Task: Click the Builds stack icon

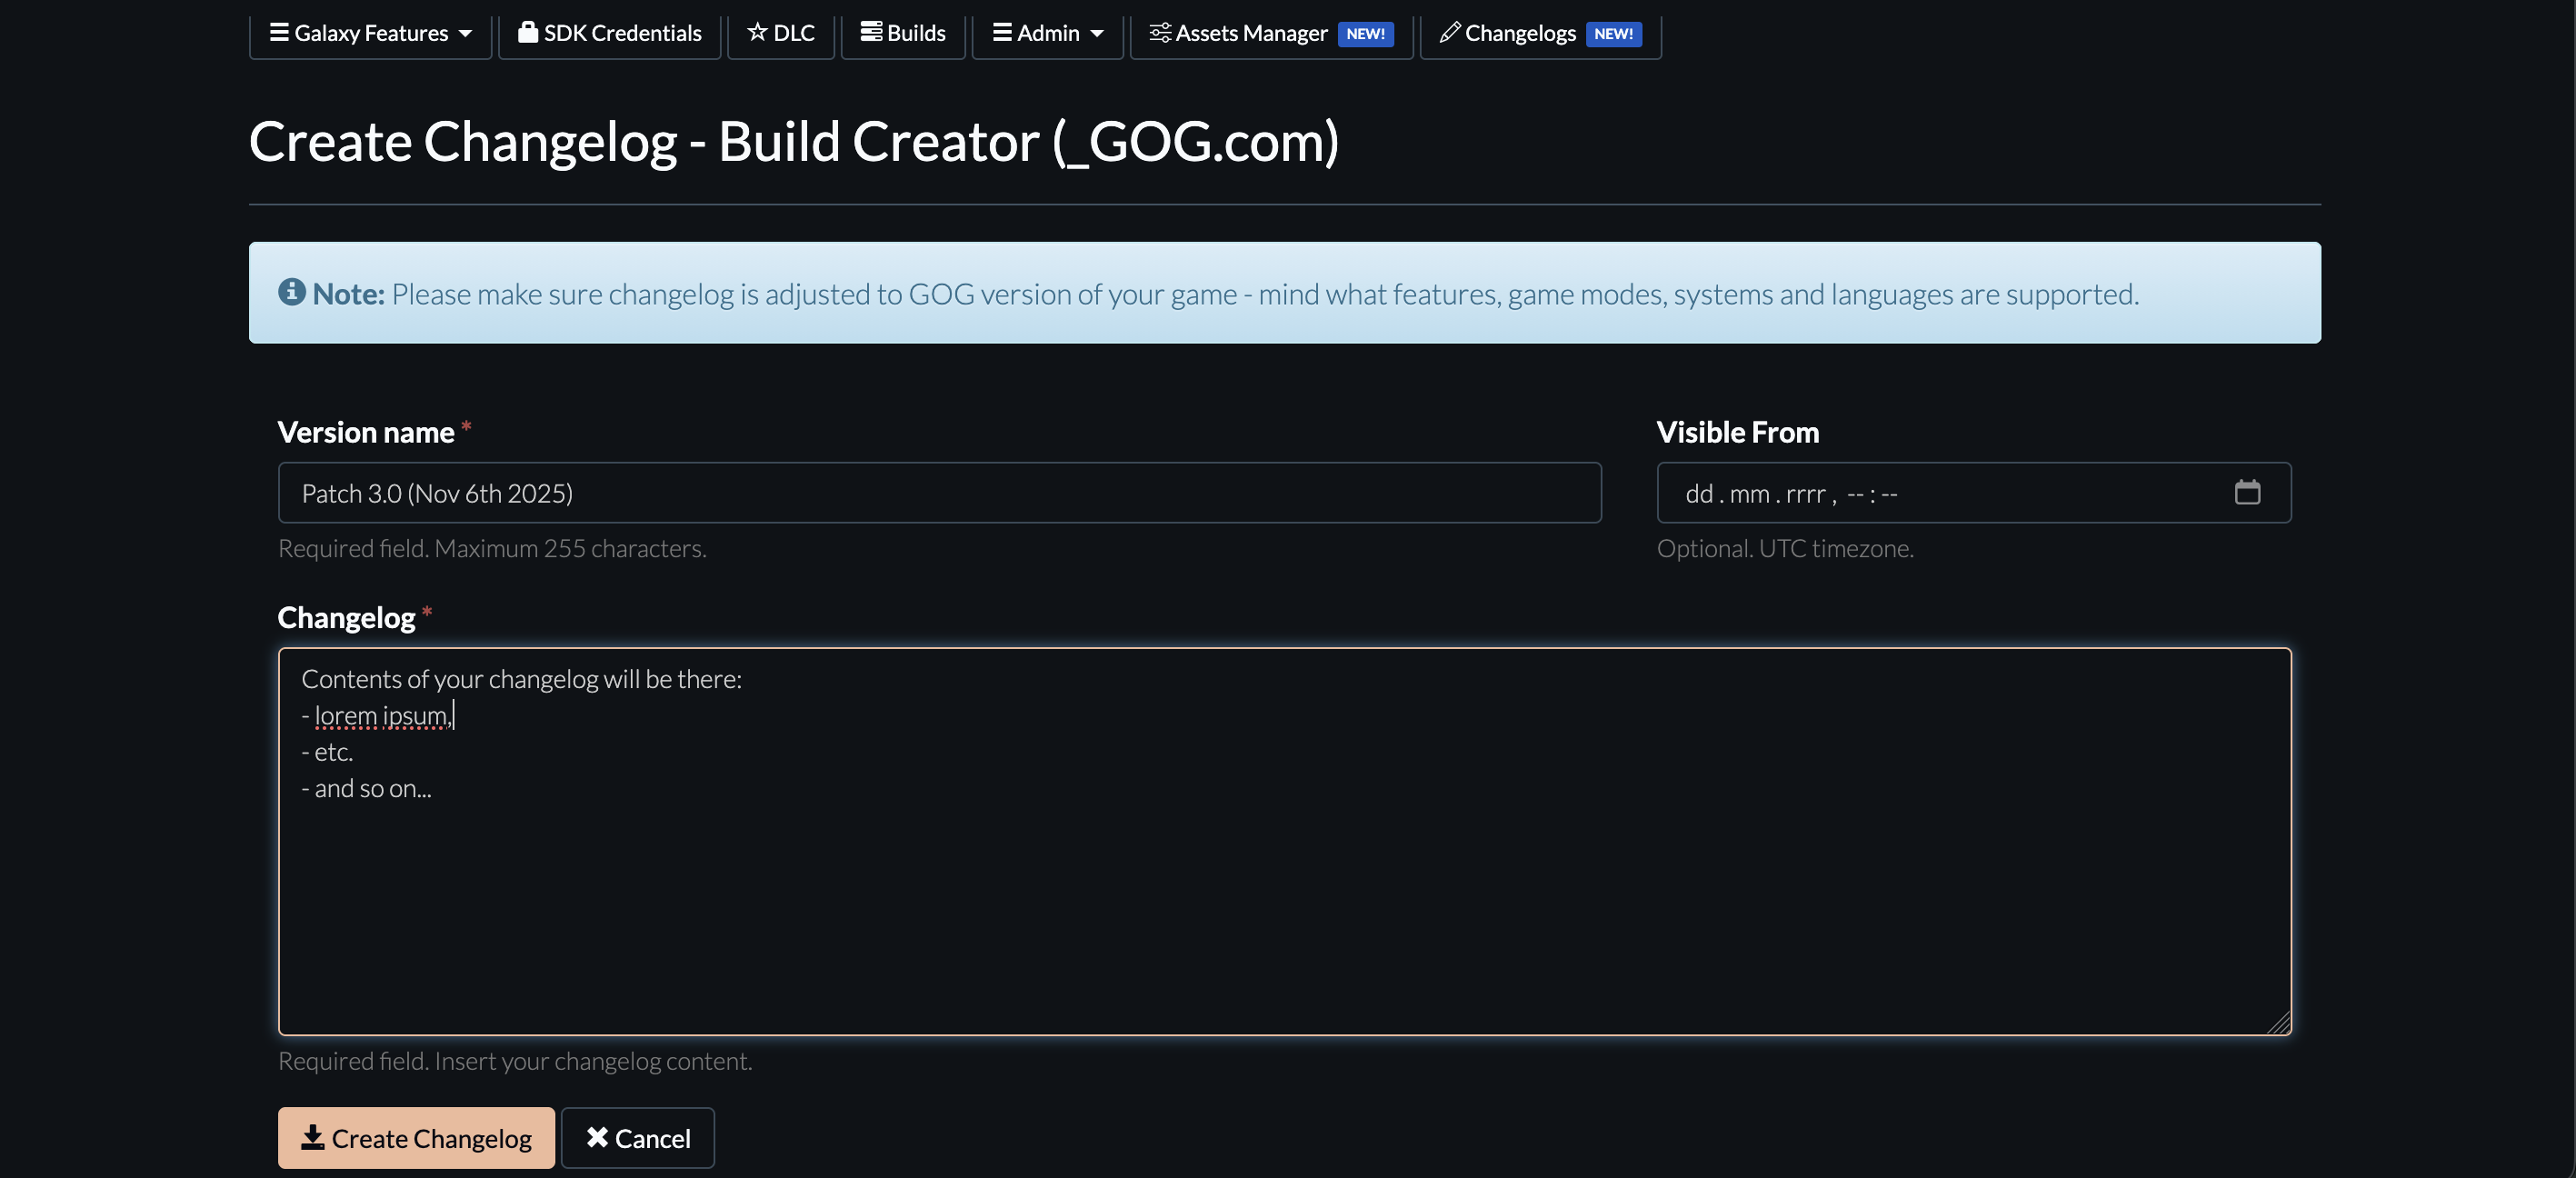Action: [x=869, y=32]
